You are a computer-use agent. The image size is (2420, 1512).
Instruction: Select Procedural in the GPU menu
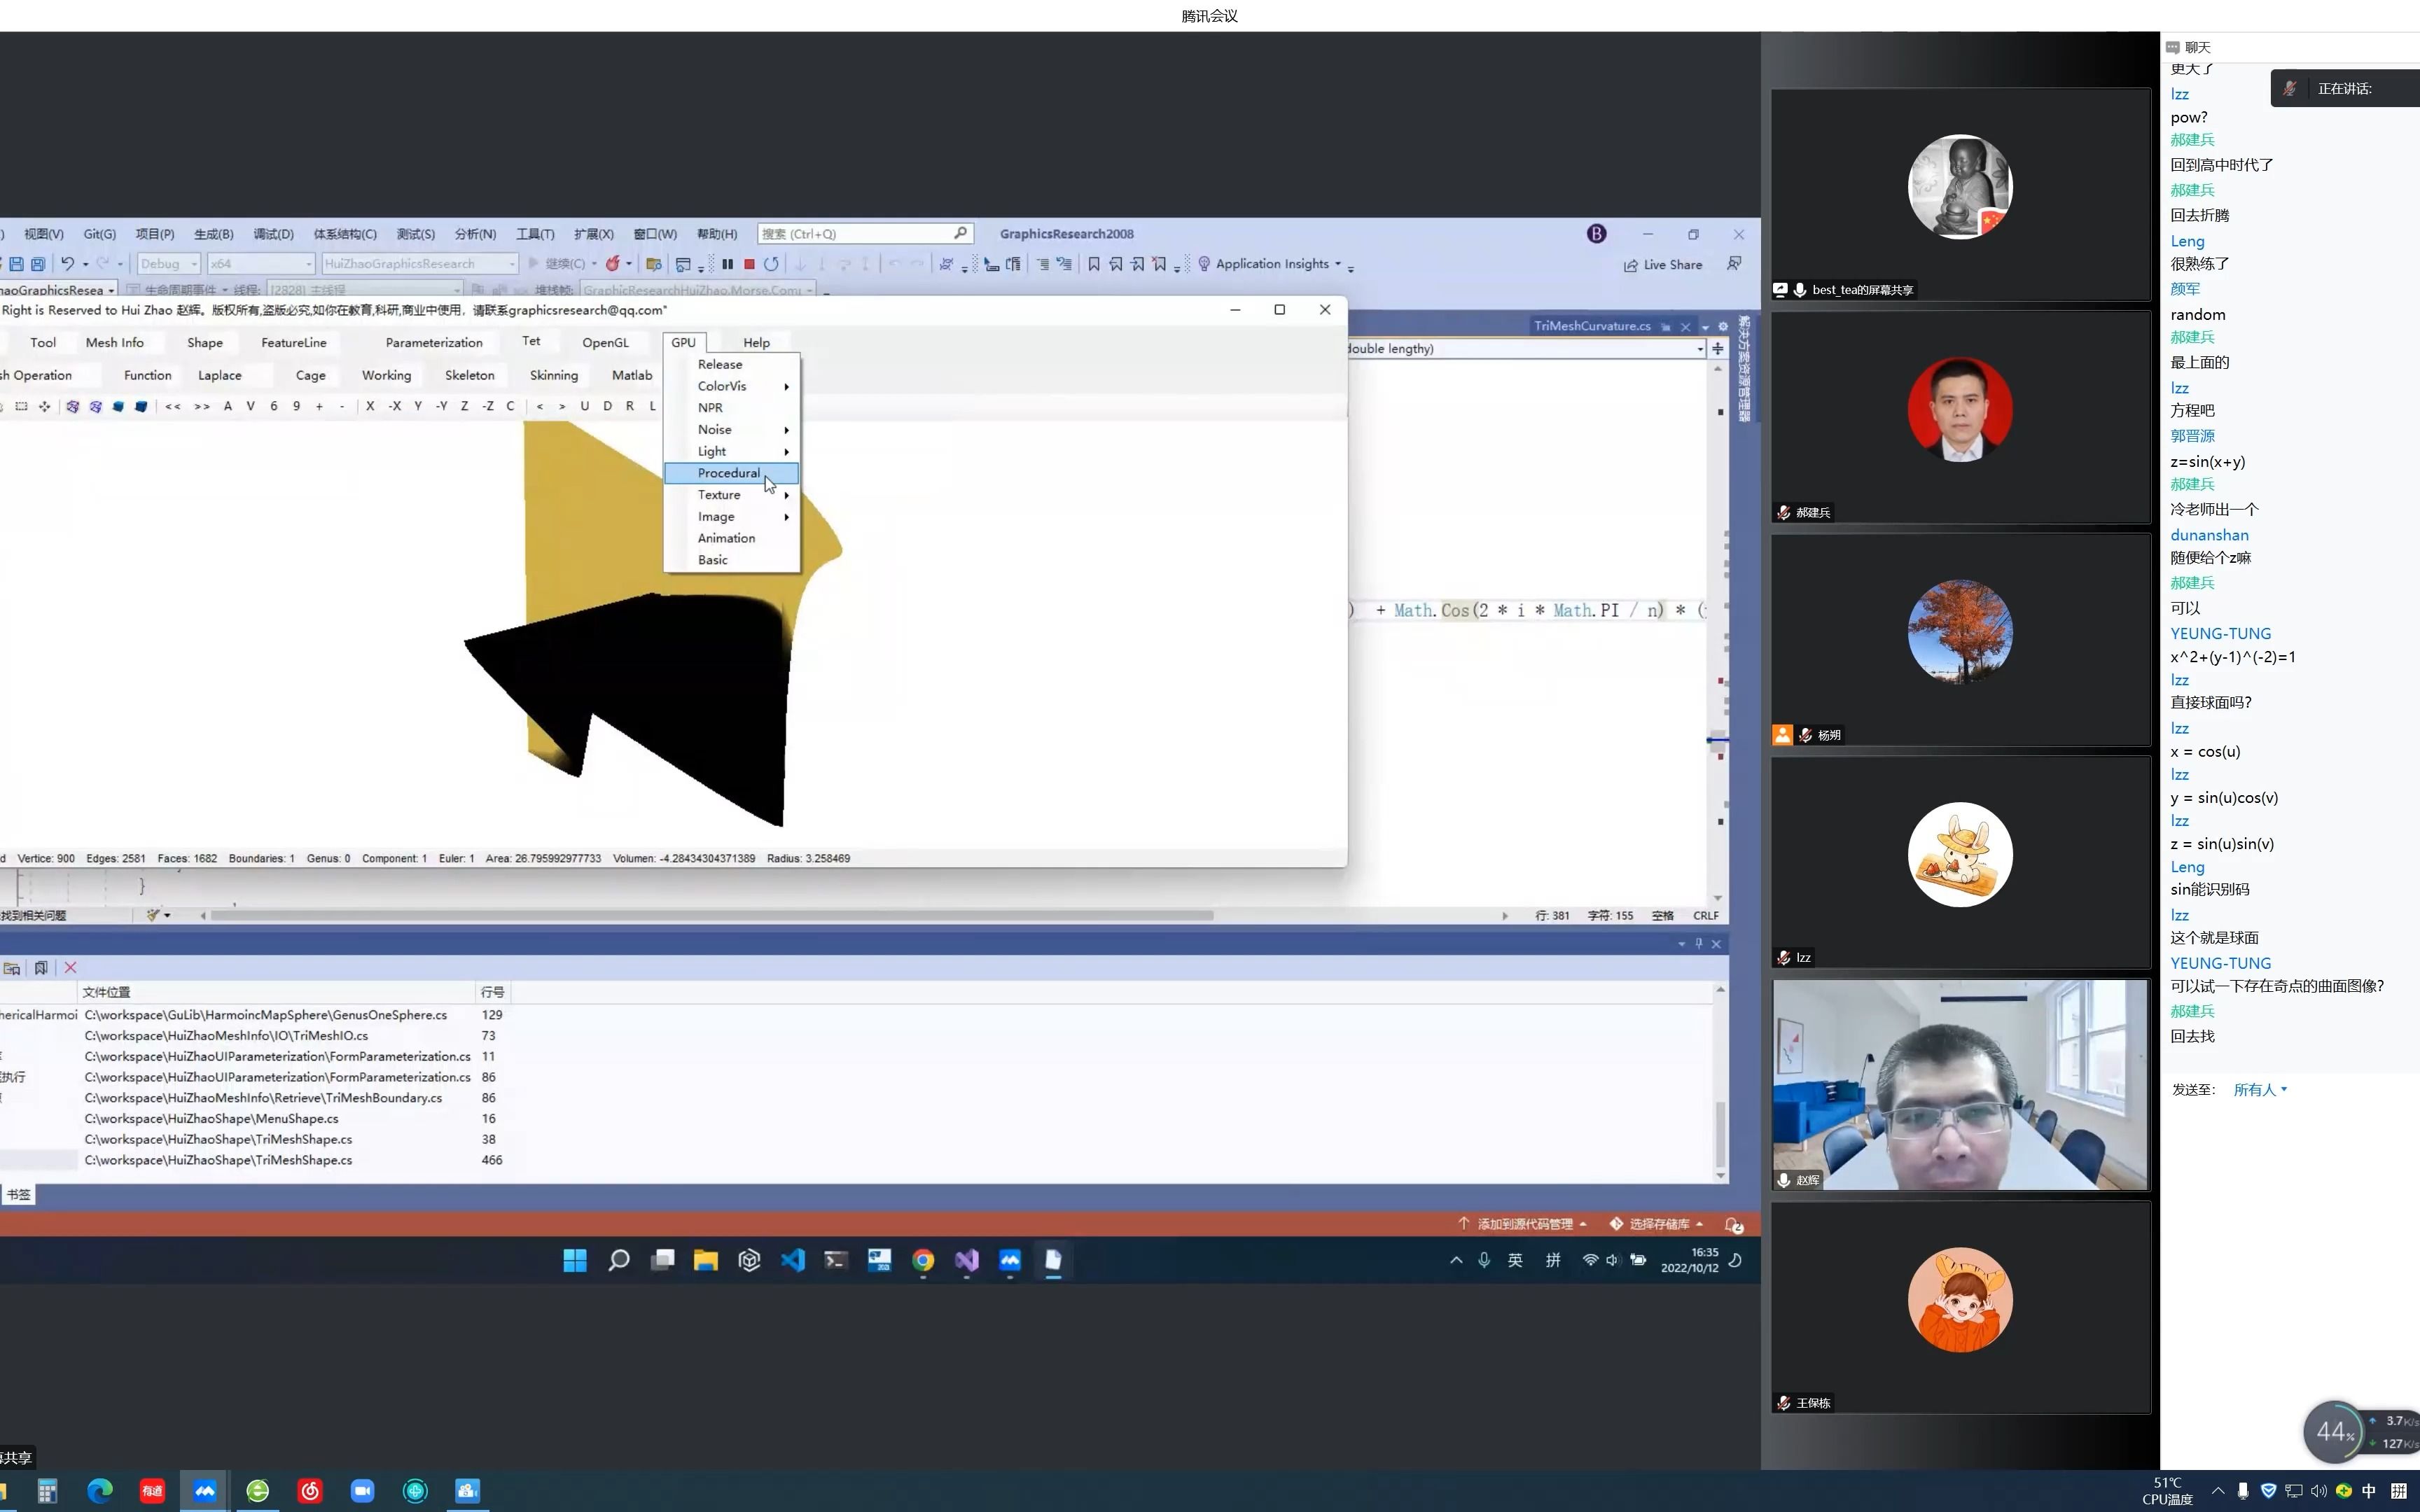(729, 473)
